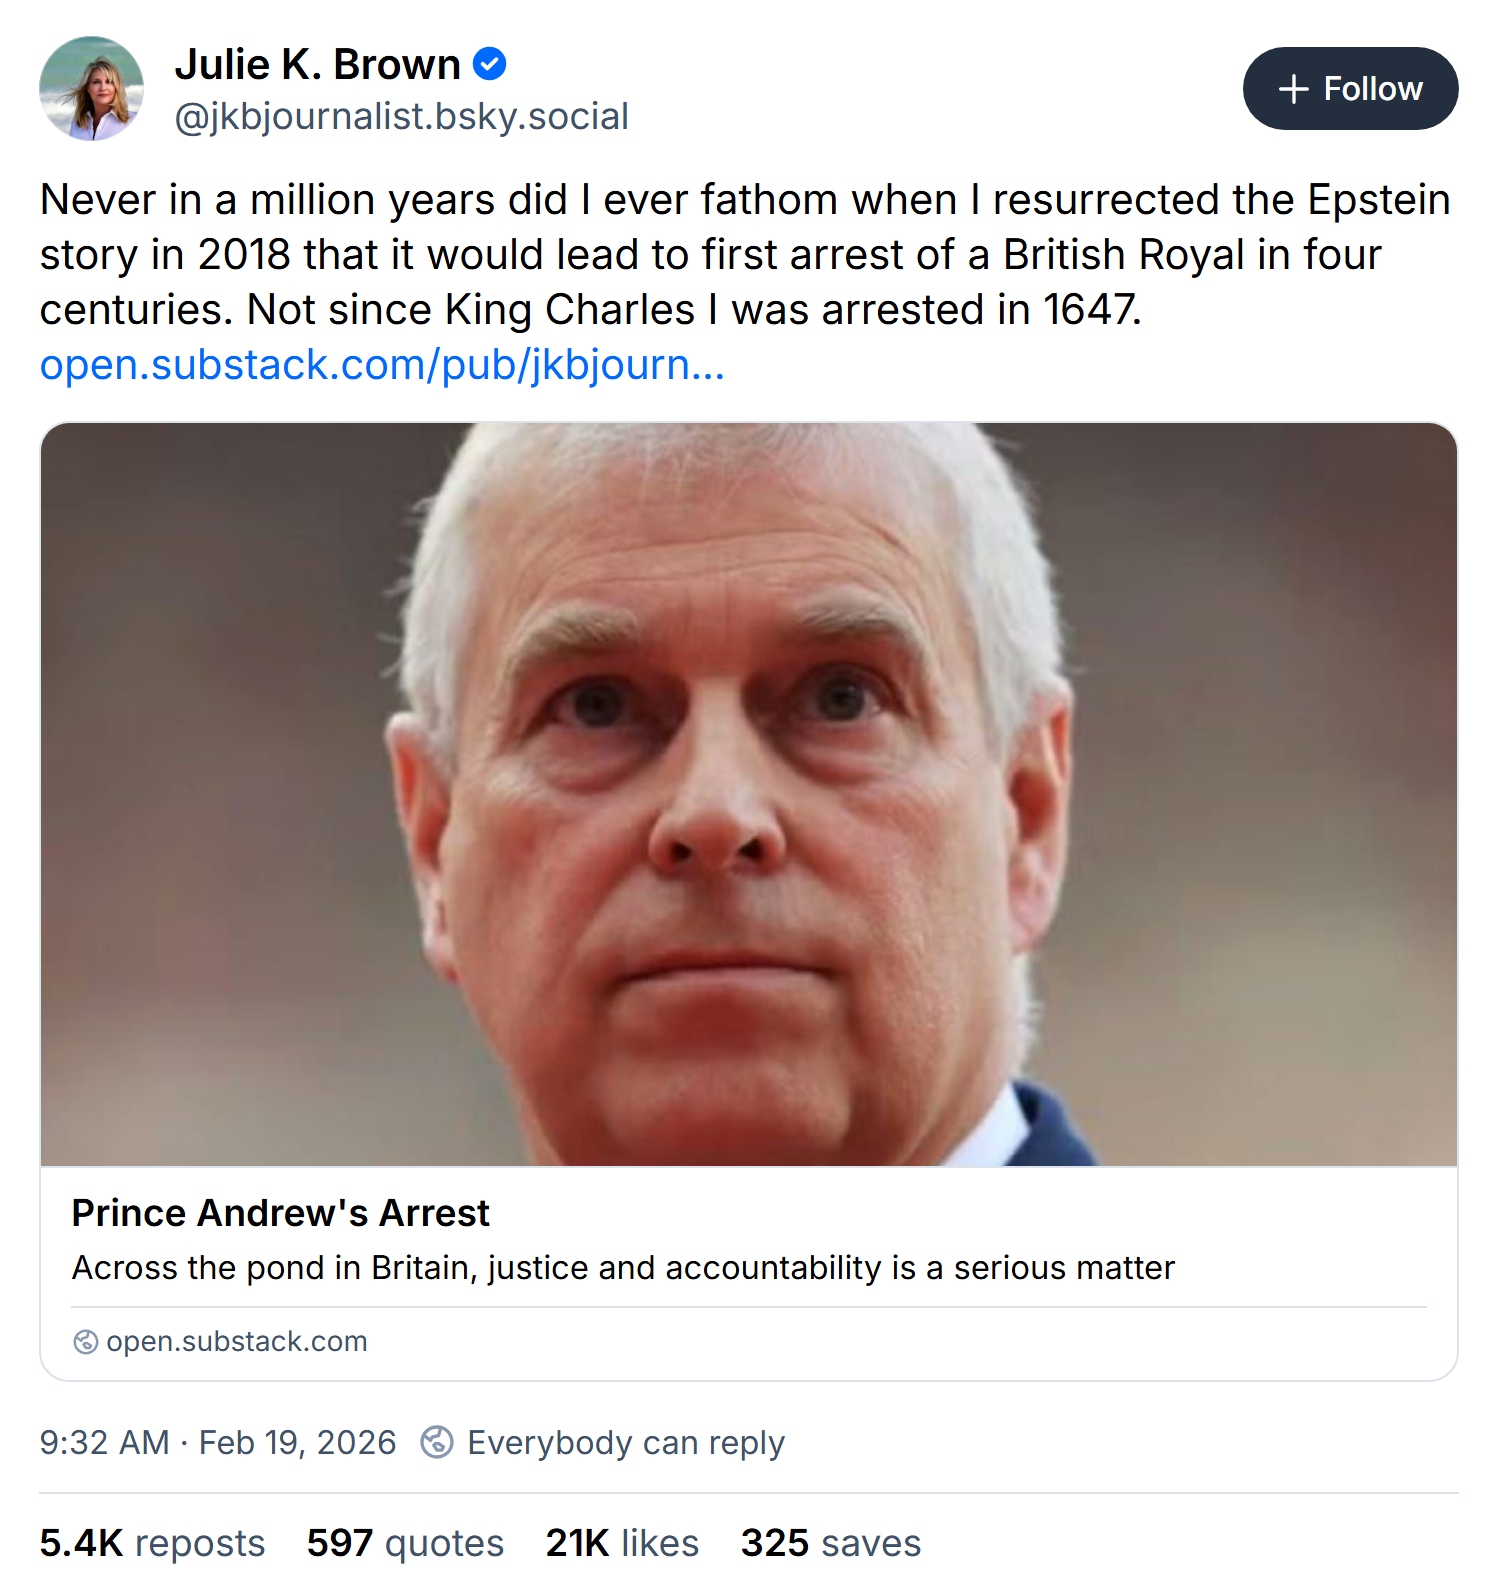View the 597 quotes list

(x=405, y=1543)
